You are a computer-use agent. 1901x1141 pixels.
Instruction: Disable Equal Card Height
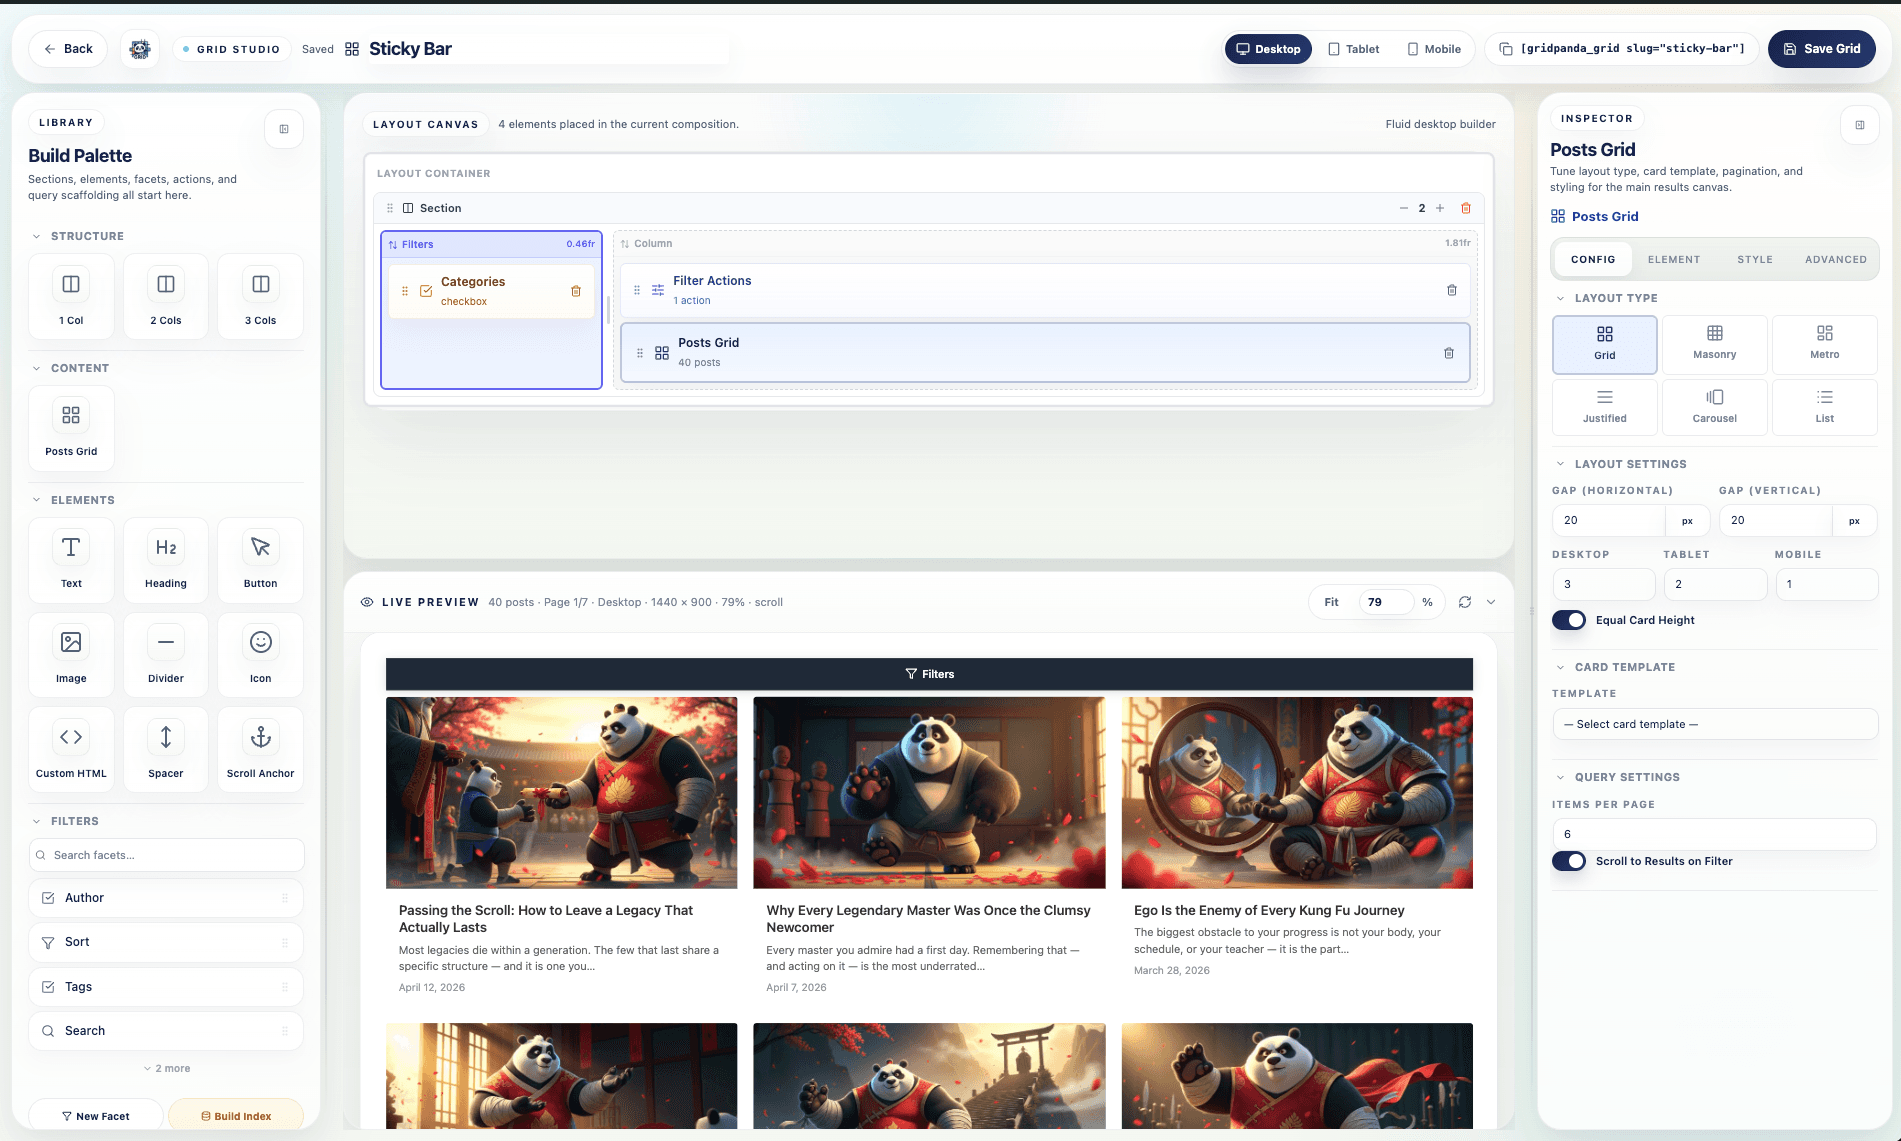[x=1568, y=620]
